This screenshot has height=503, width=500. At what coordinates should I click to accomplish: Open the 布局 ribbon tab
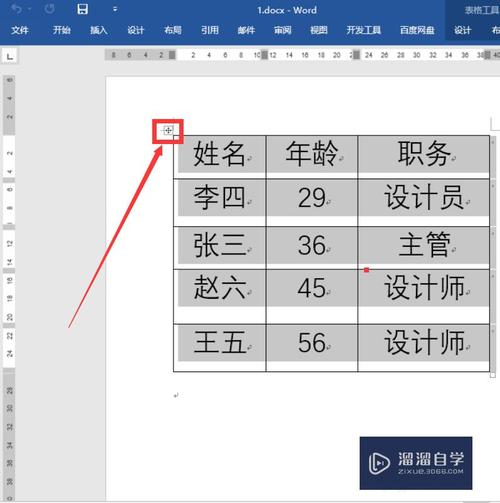pos(173,30)
